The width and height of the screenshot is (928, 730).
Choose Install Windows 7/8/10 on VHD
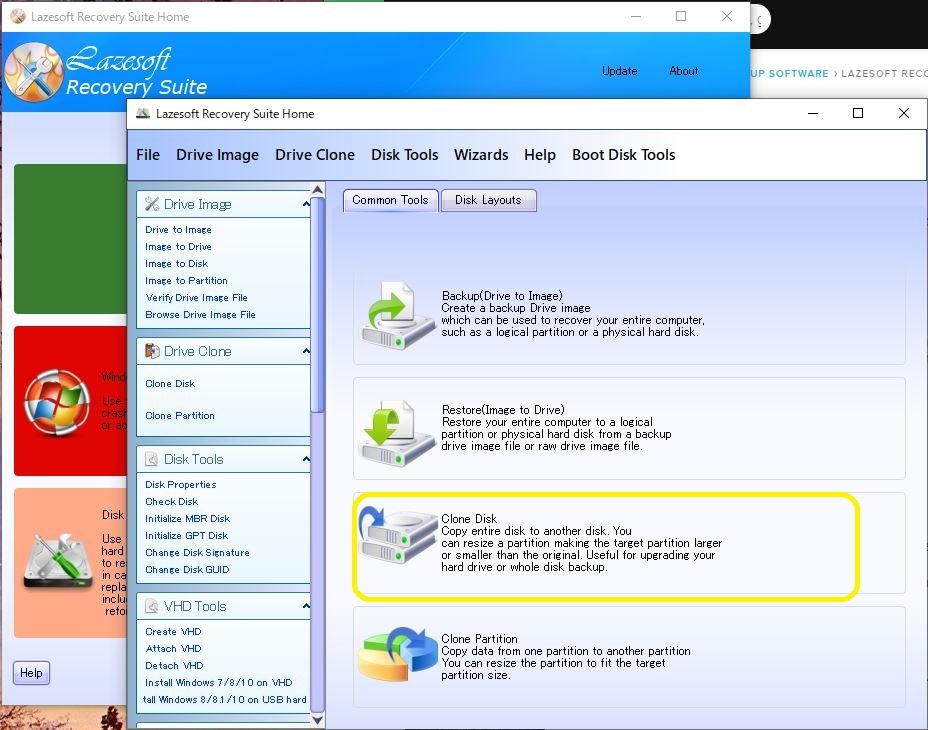(219, 683)
